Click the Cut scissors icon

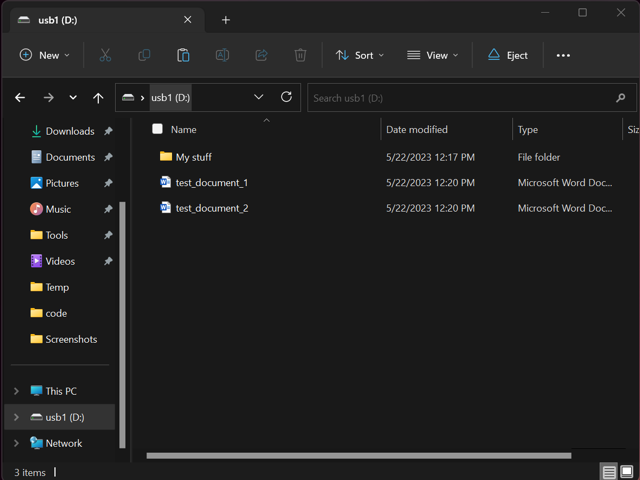[x=105, y=55]
